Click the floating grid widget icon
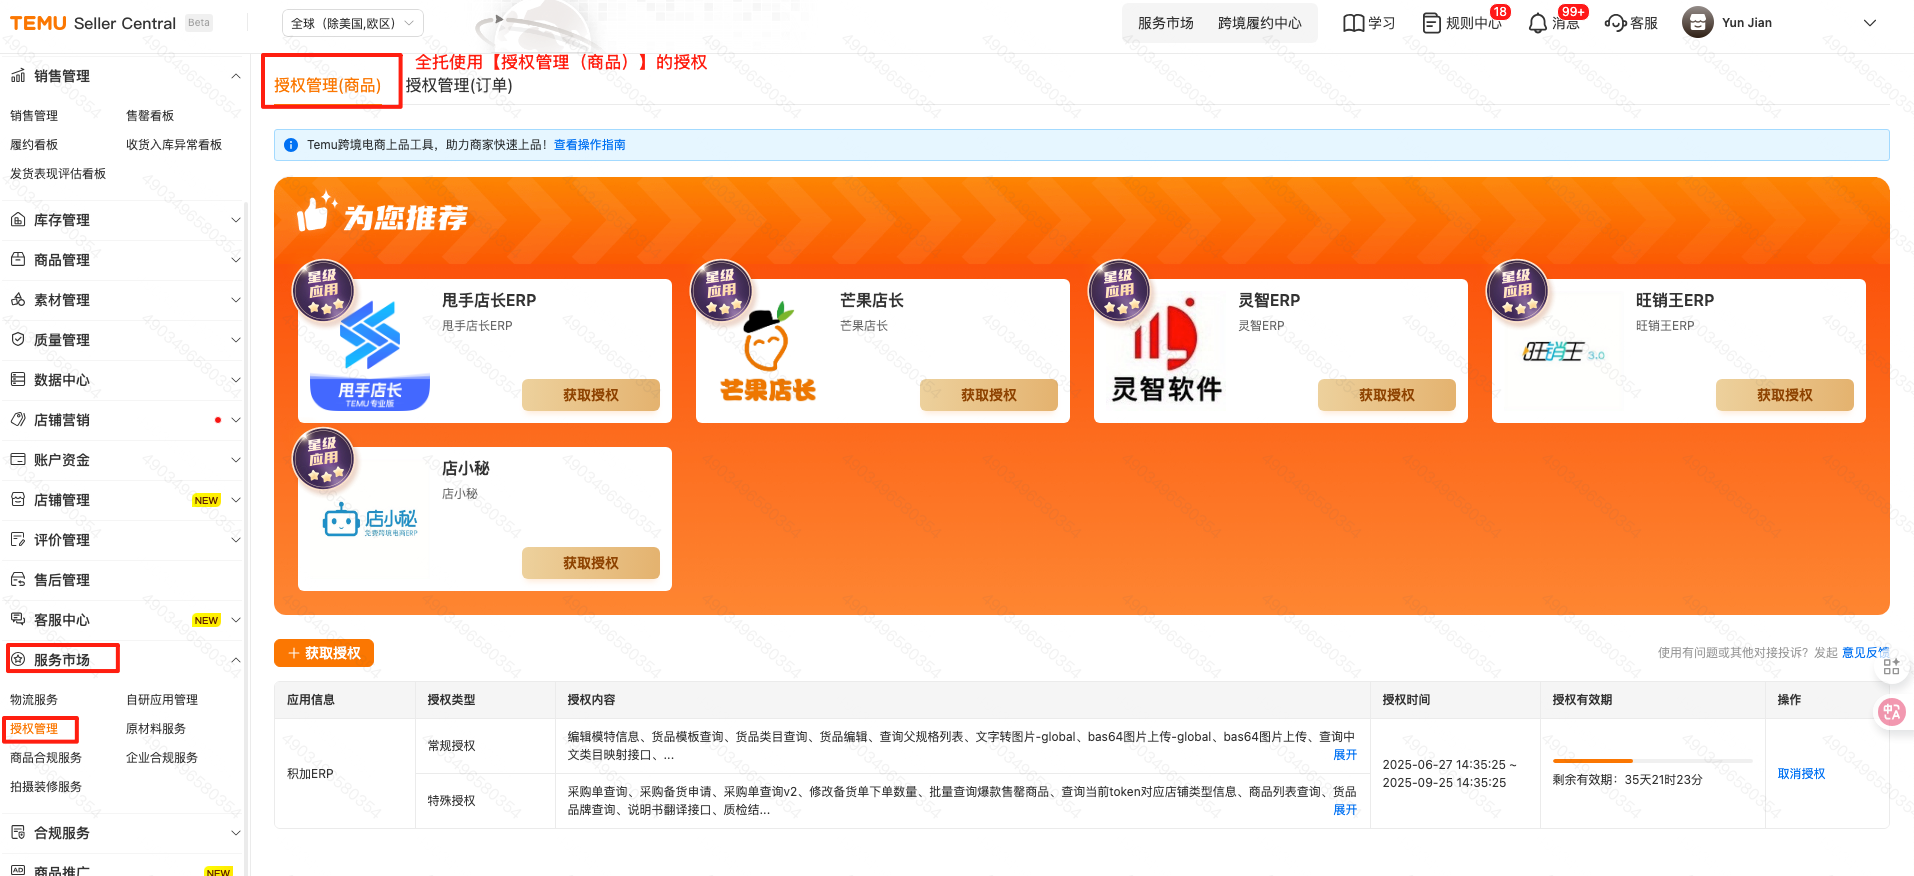The image size is (1914, 876). pos(1891,666)
